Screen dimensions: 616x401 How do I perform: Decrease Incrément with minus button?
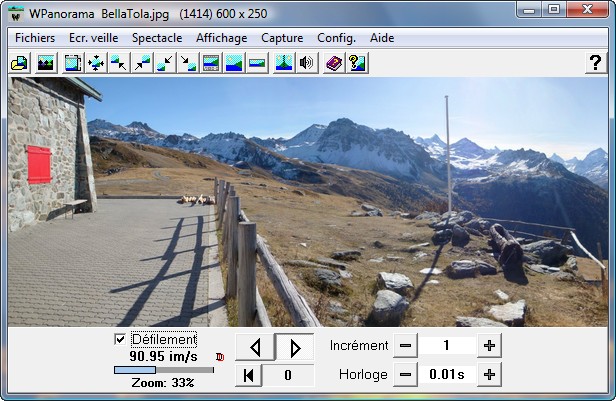coord(405,346)
